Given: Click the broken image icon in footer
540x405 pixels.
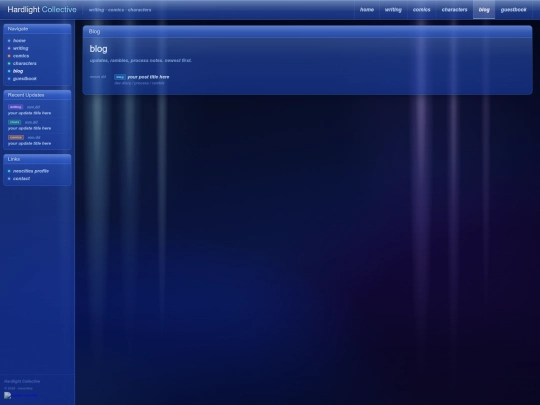Looking at the screenshot, I should 8,395.
